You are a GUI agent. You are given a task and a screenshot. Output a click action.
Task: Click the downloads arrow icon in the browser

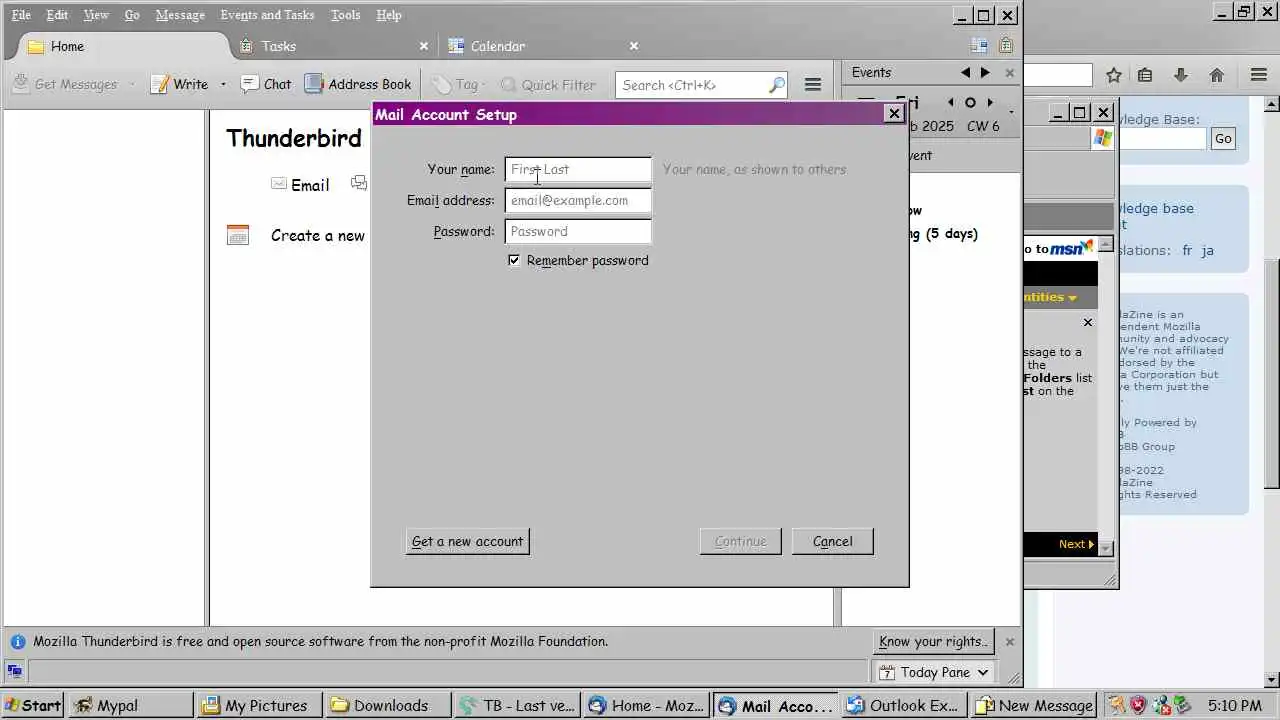(1181, 75)
